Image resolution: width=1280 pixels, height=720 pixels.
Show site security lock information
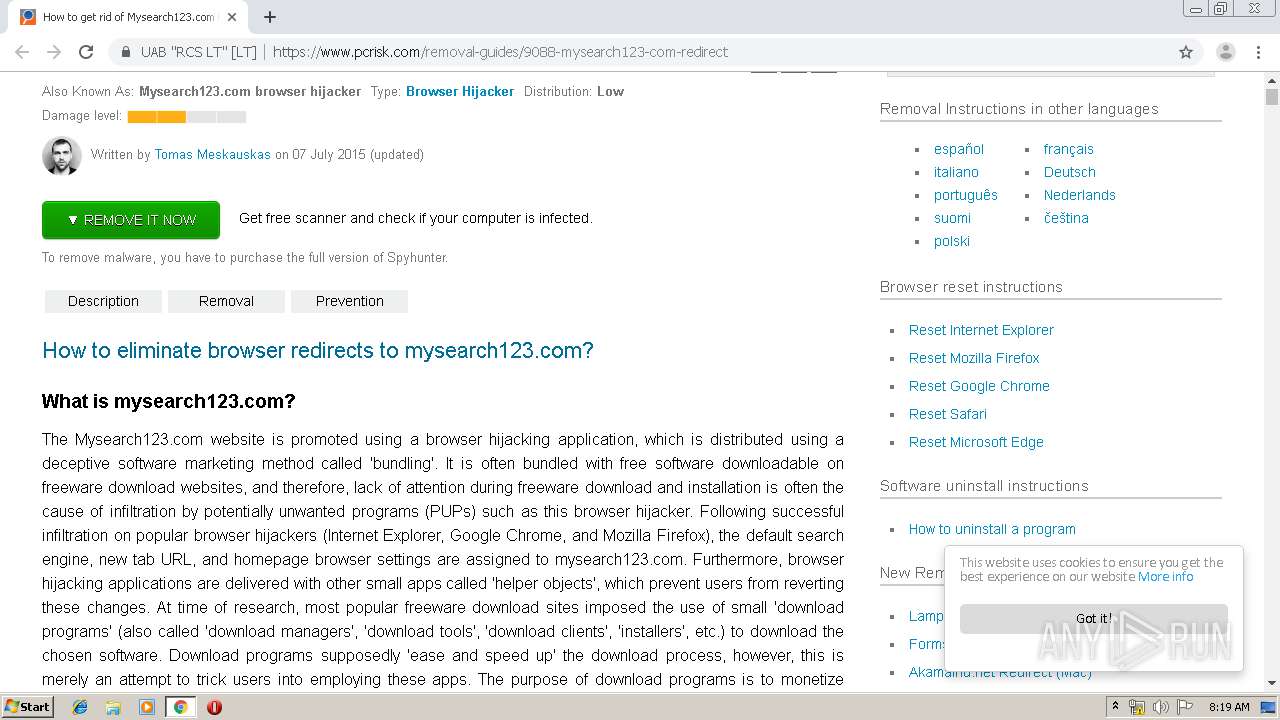click(126, 52)
